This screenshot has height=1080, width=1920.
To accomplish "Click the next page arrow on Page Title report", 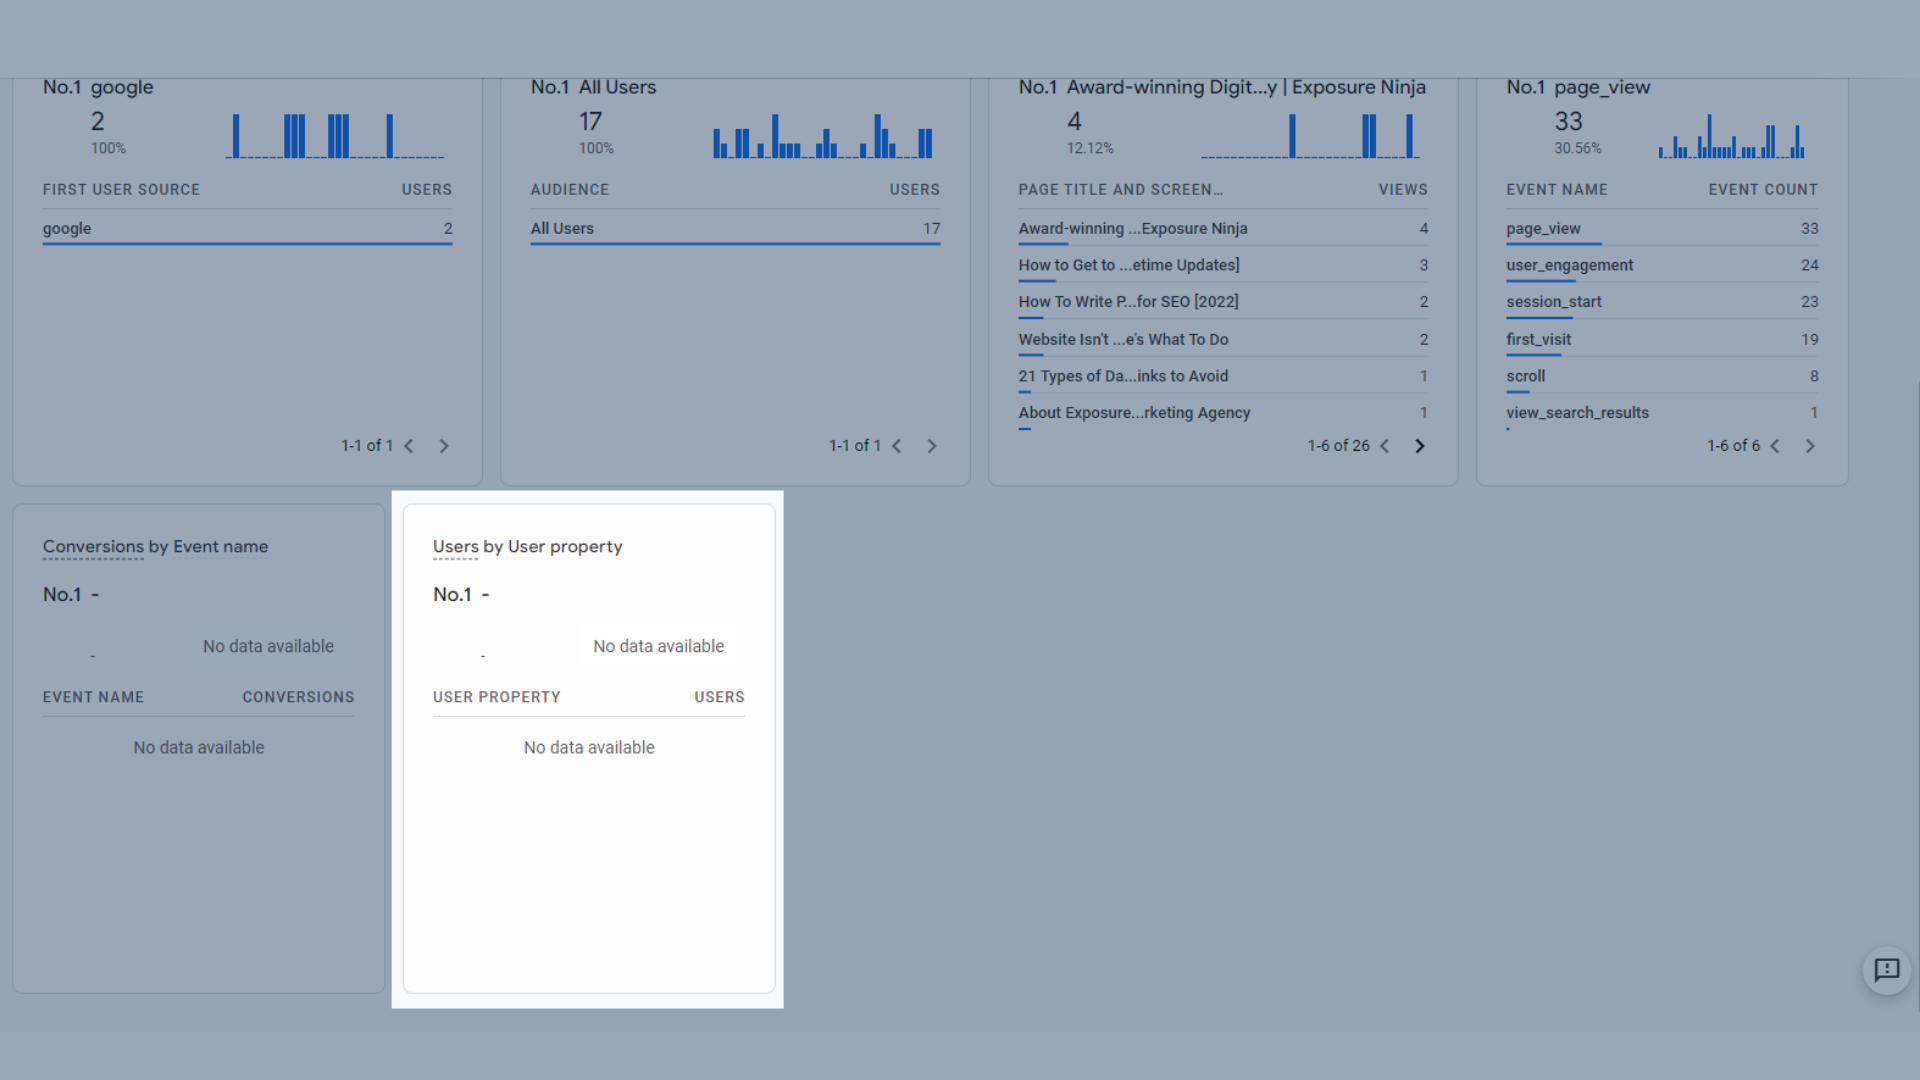I will 1419,446.
